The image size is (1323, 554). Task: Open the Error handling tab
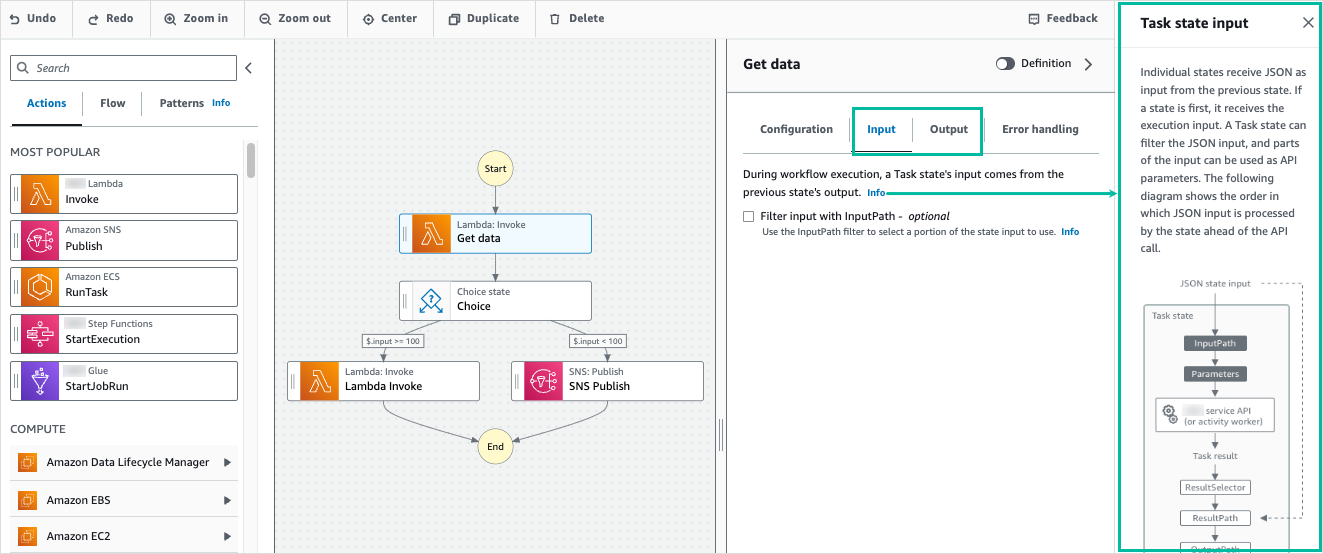tap(1040, 129)
